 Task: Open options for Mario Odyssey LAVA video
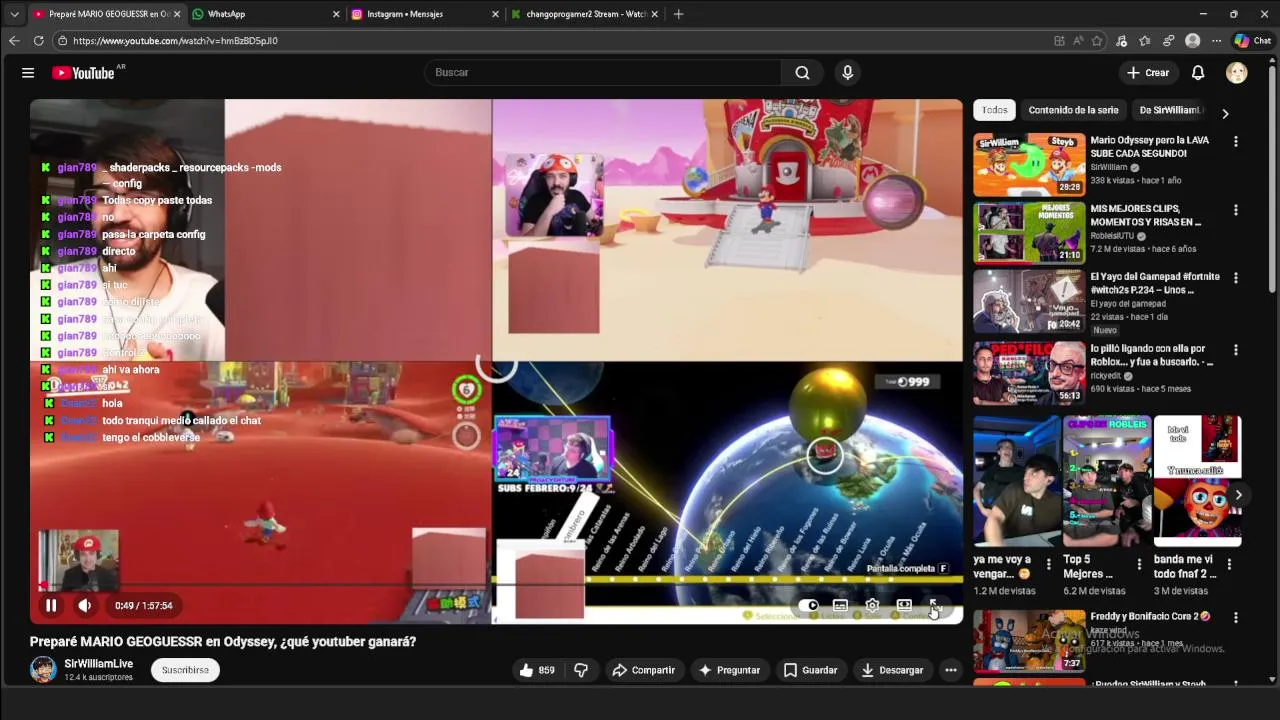click(1236, 142)
